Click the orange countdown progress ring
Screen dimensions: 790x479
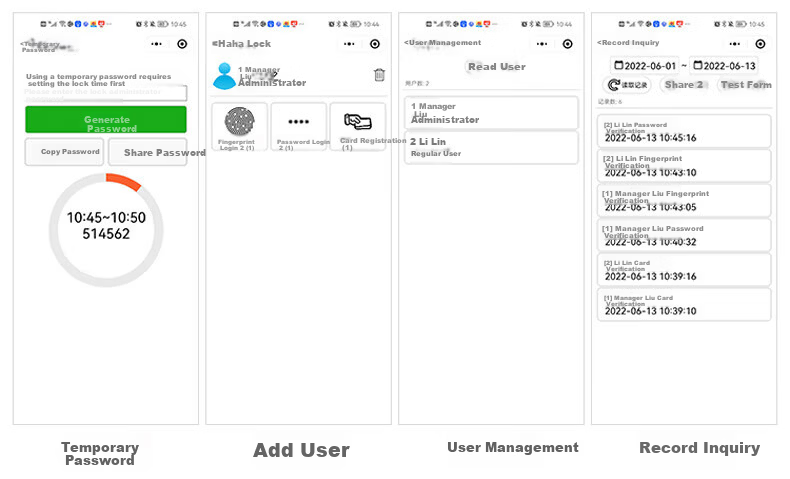(123, 182)
